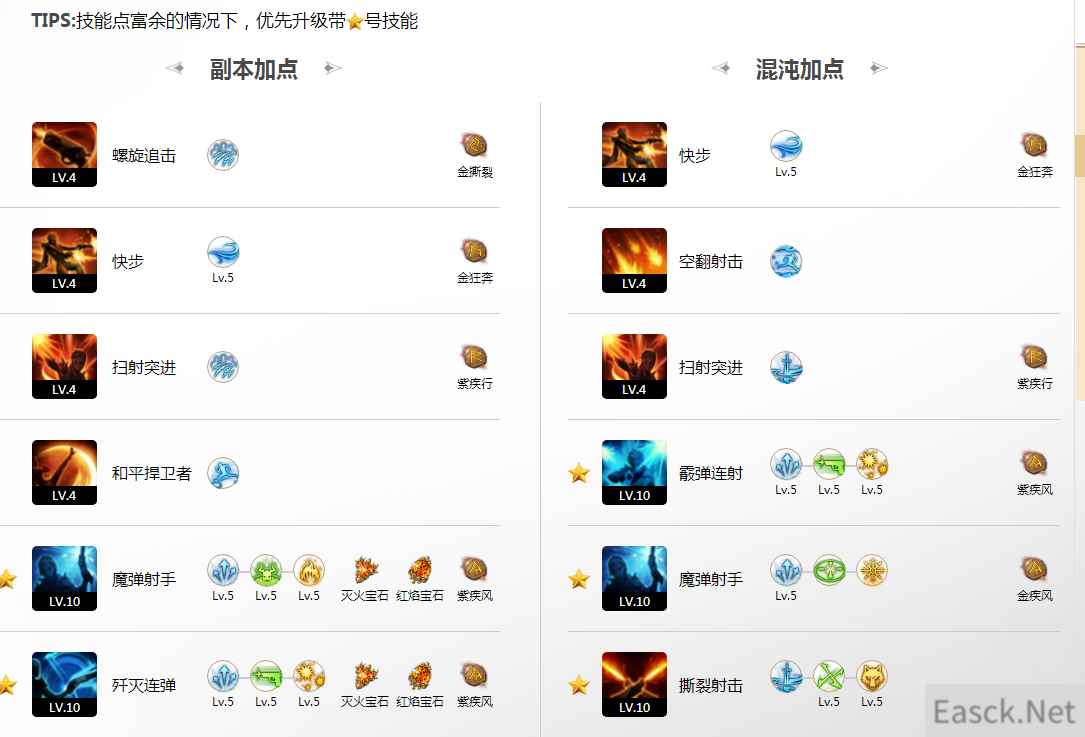Screen dimensions: 1085x737
Task: Open the 撕裂射击 skill icon
Action: (634, 684)
